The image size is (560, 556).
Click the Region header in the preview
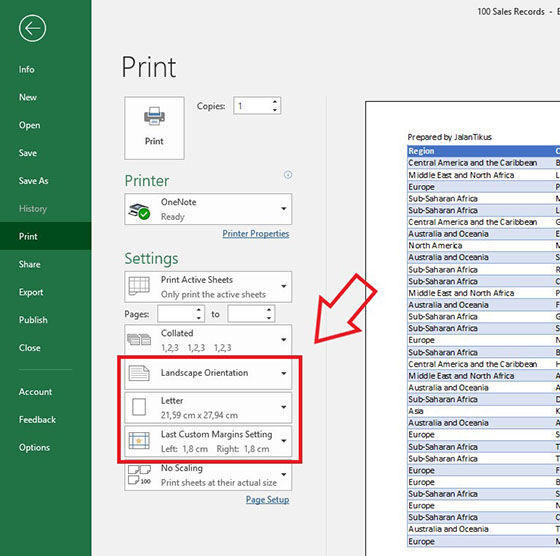pos(421,151)
